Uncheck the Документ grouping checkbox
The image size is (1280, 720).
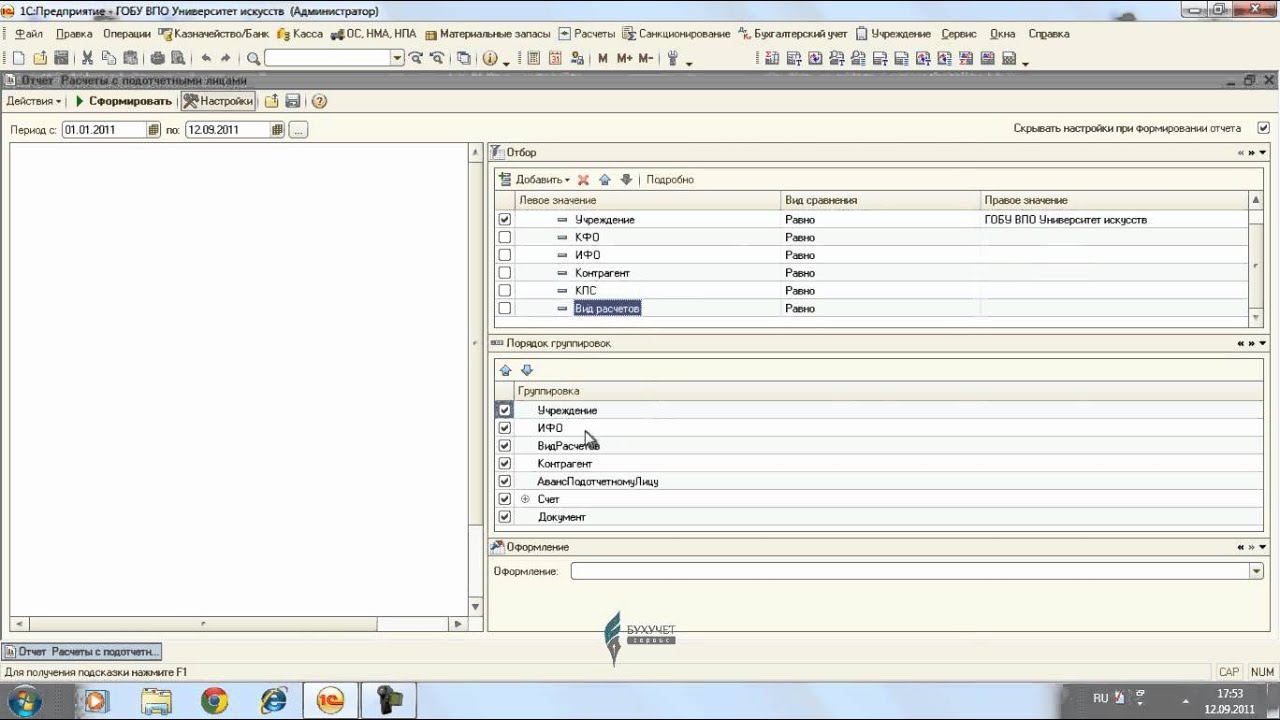504,517
